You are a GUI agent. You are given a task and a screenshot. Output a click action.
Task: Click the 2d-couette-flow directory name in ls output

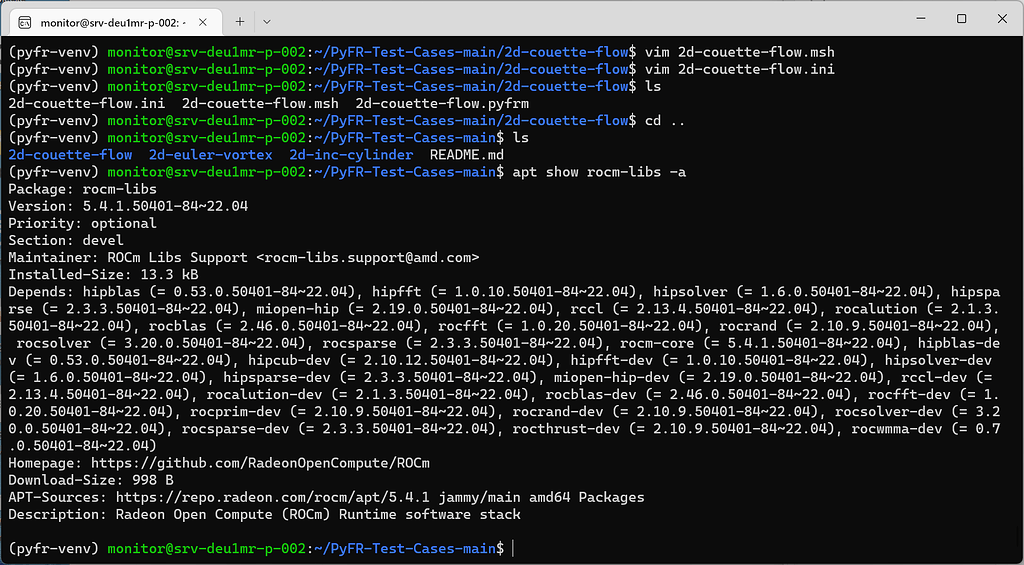click(x=70, y=155)
